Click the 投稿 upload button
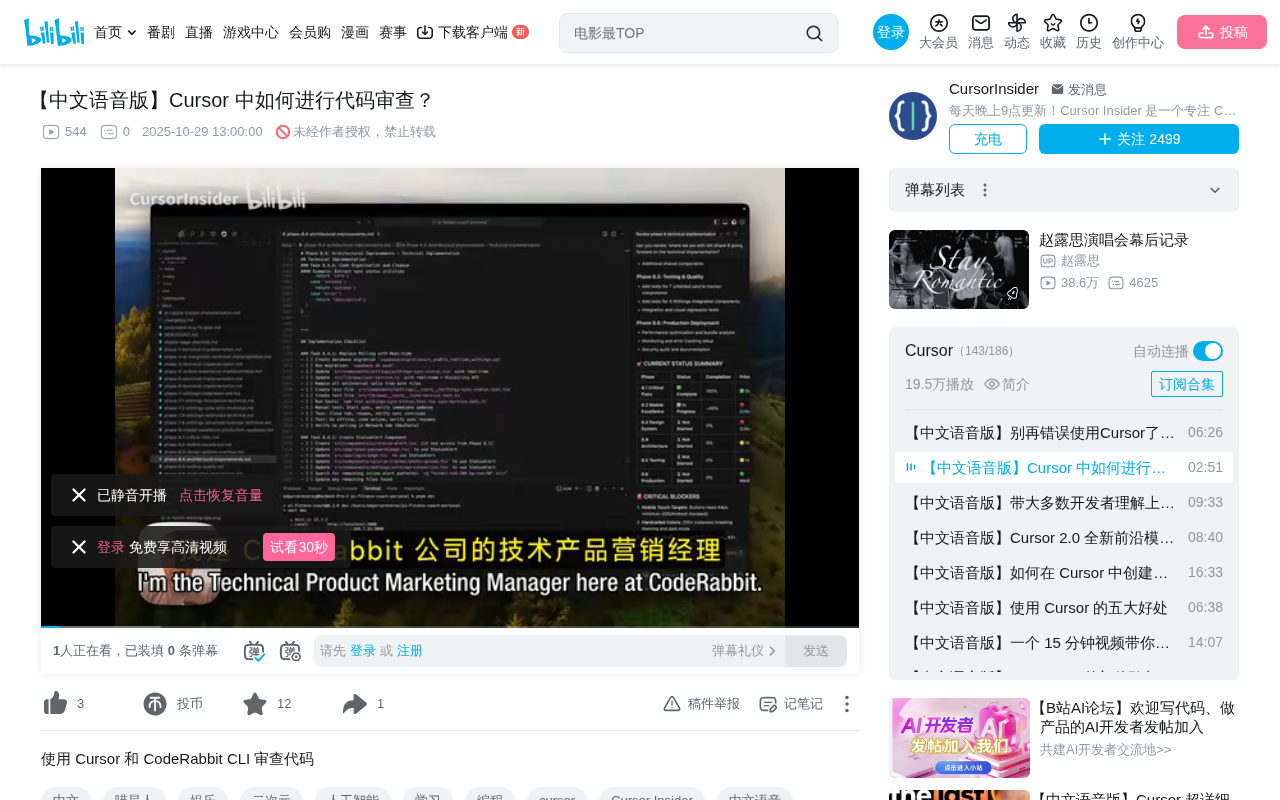This screenshot has height=800, width=1280. point(1222,32)
